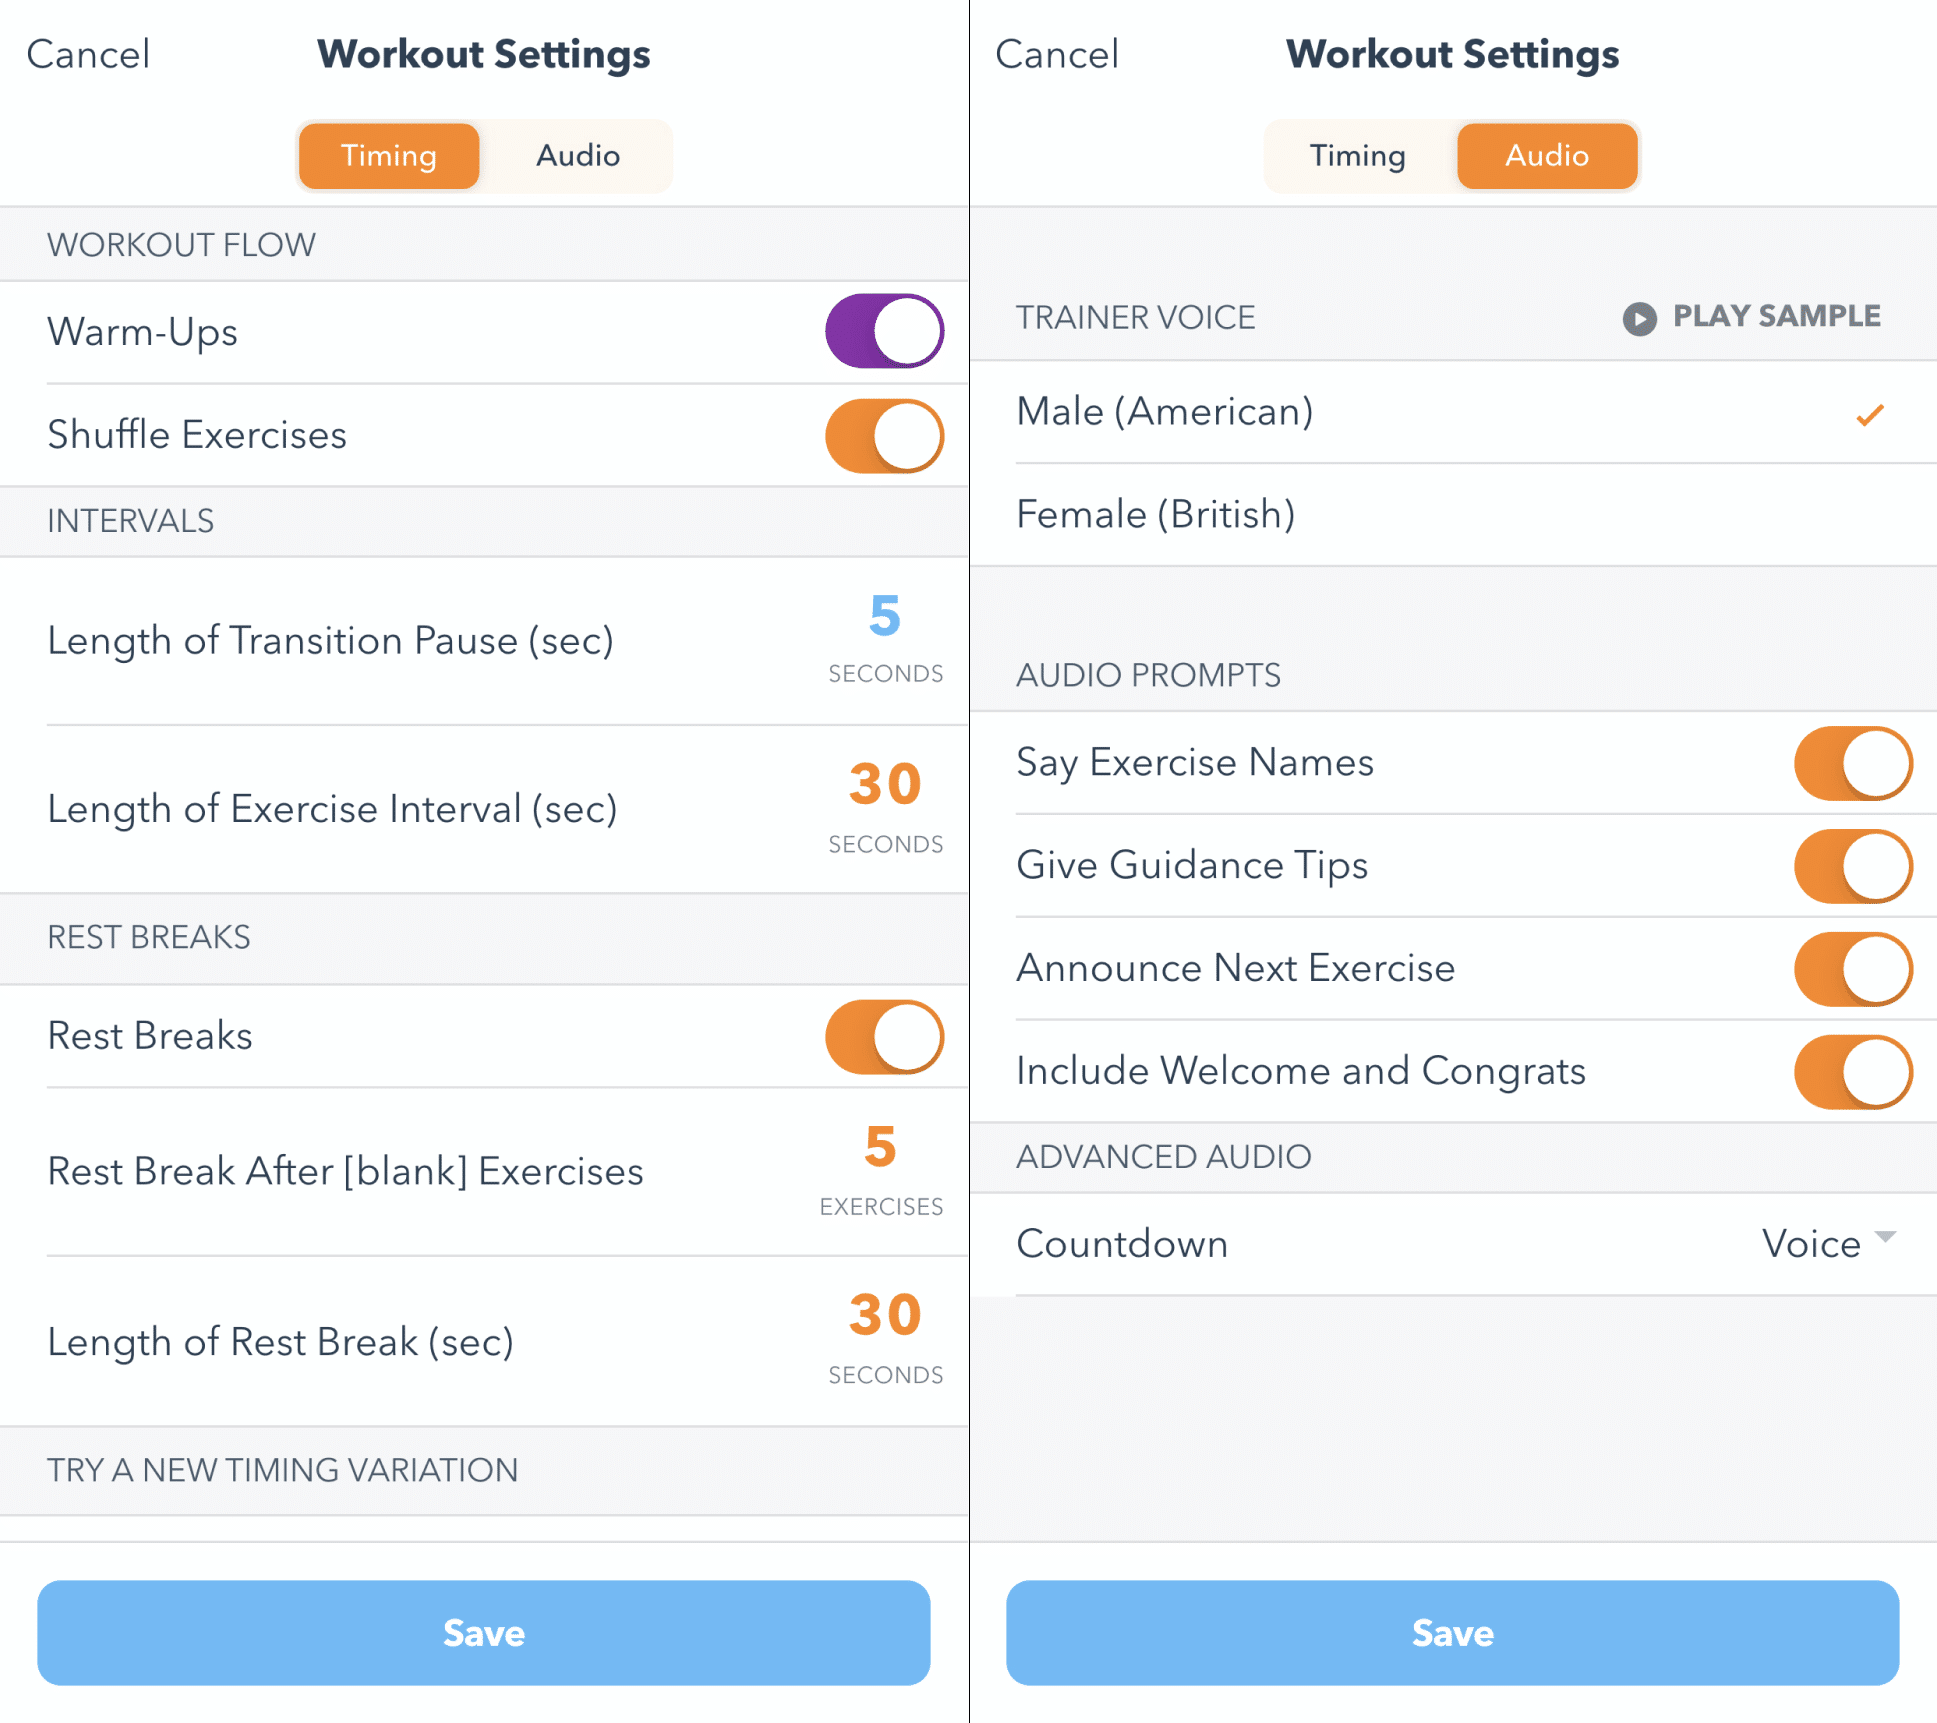Turn off Rest Breaks

coord(883,1037)
